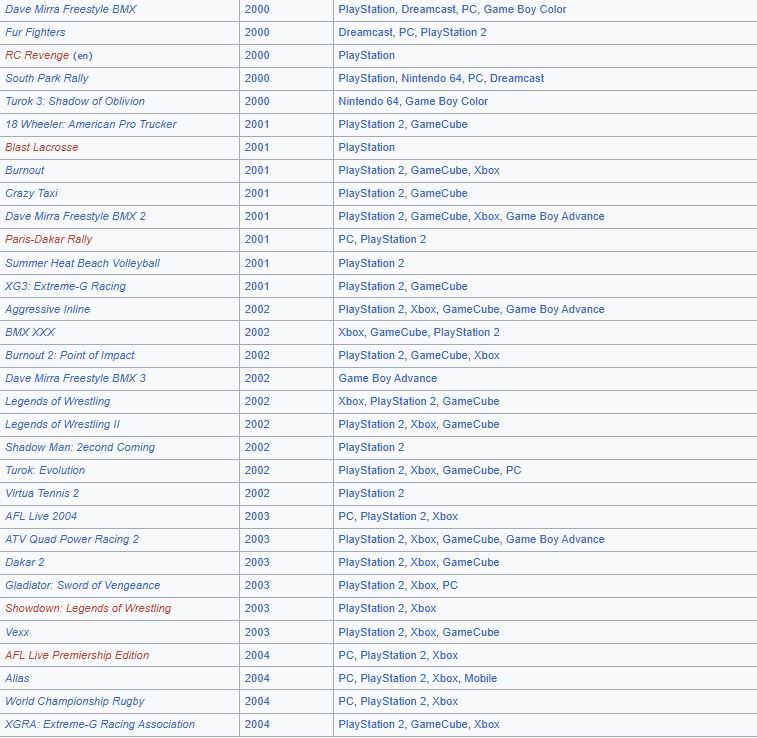The image size is (757, 738).
Task: Open the Legends of Wrestling link
Action: (x=58, y=402)
